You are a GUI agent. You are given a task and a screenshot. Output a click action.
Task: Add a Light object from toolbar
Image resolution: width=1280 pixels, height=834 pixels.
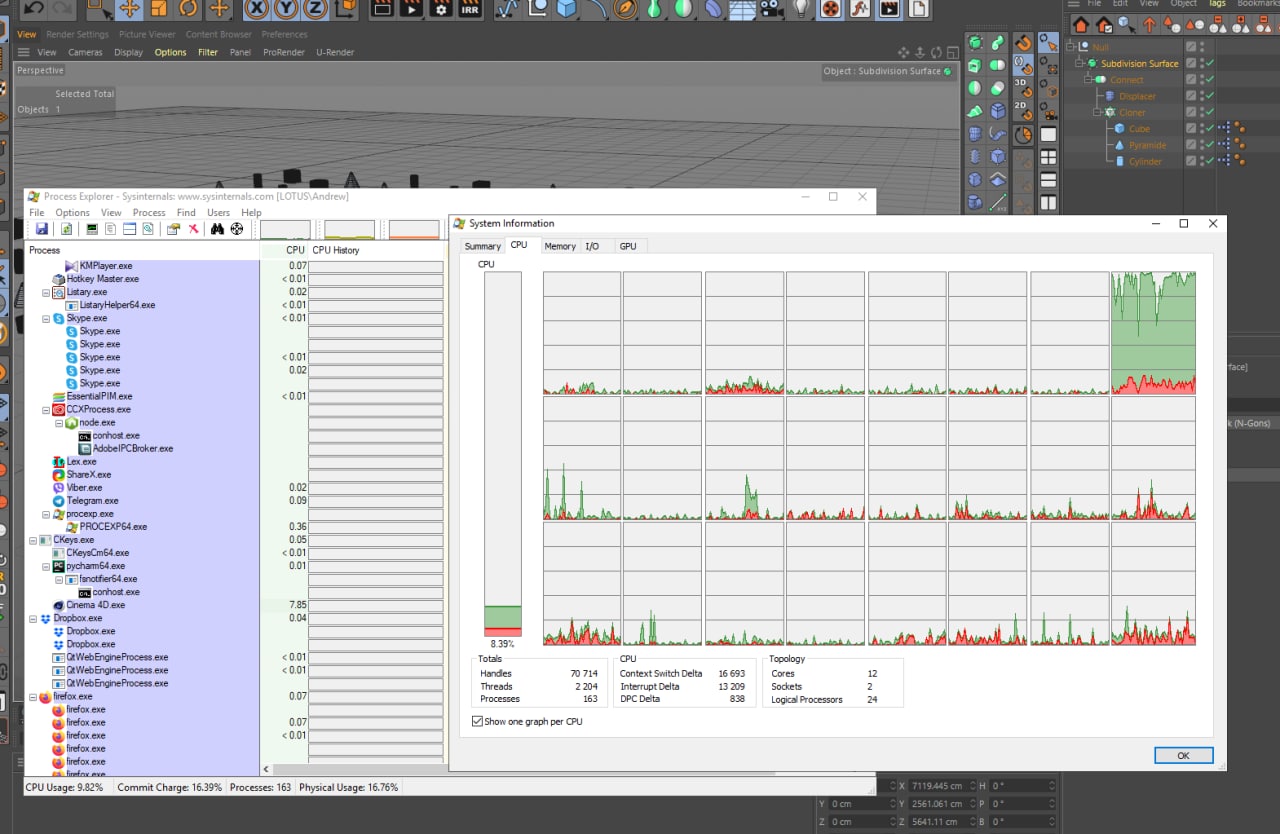click(x=800, y=9)
